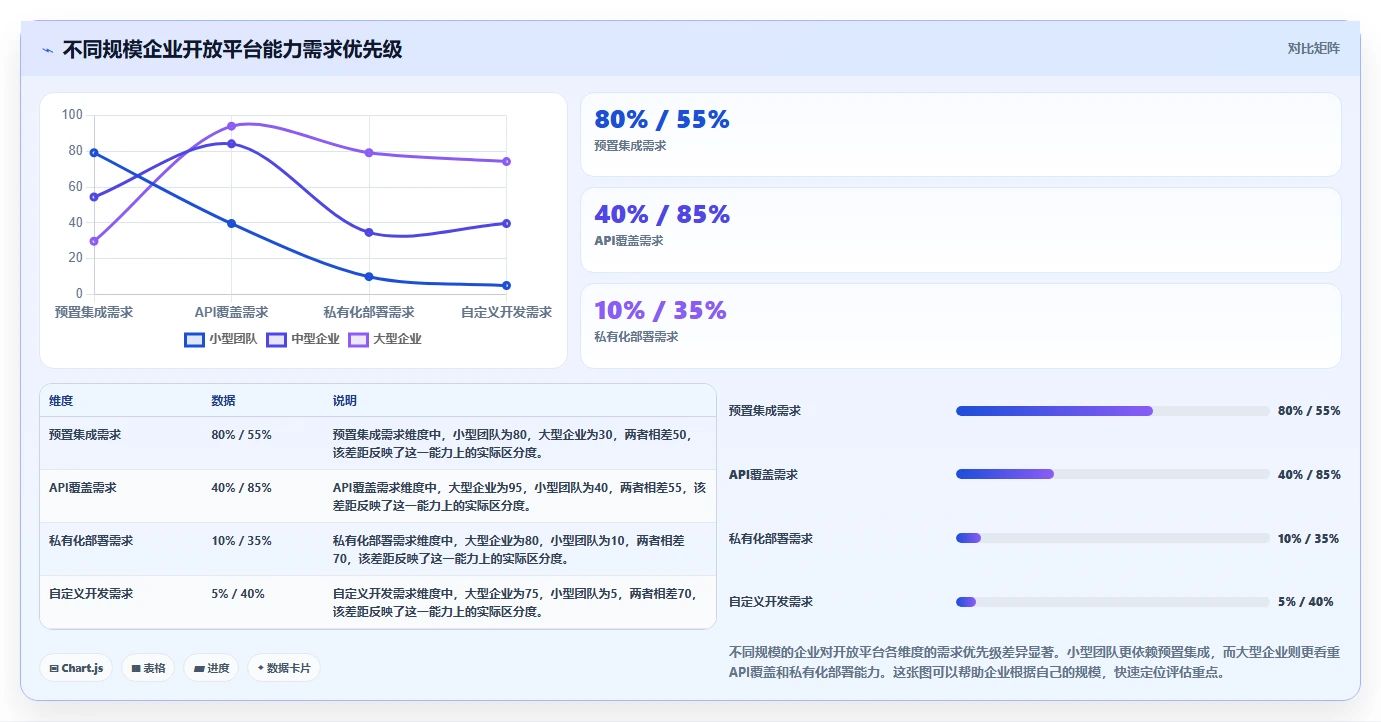Click the 数据 column header

coord(223,401)
